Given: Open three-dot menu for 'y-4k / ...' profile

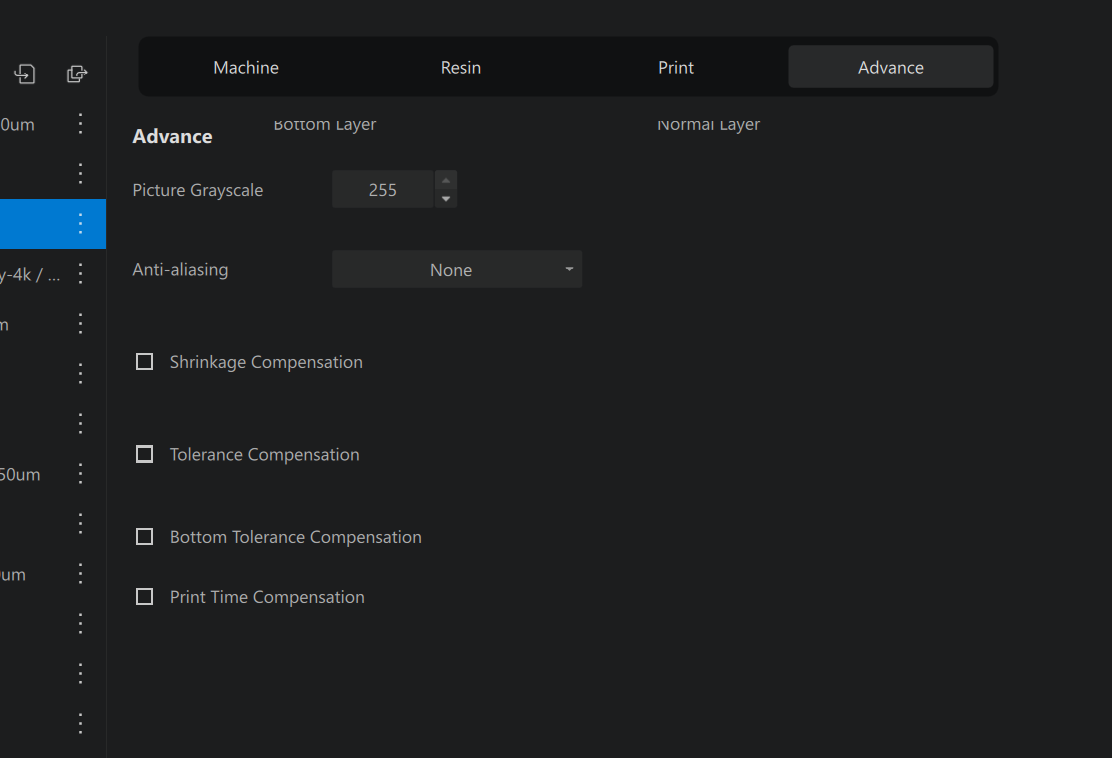Looking at the screenshot, I should [x=80, y=274].
